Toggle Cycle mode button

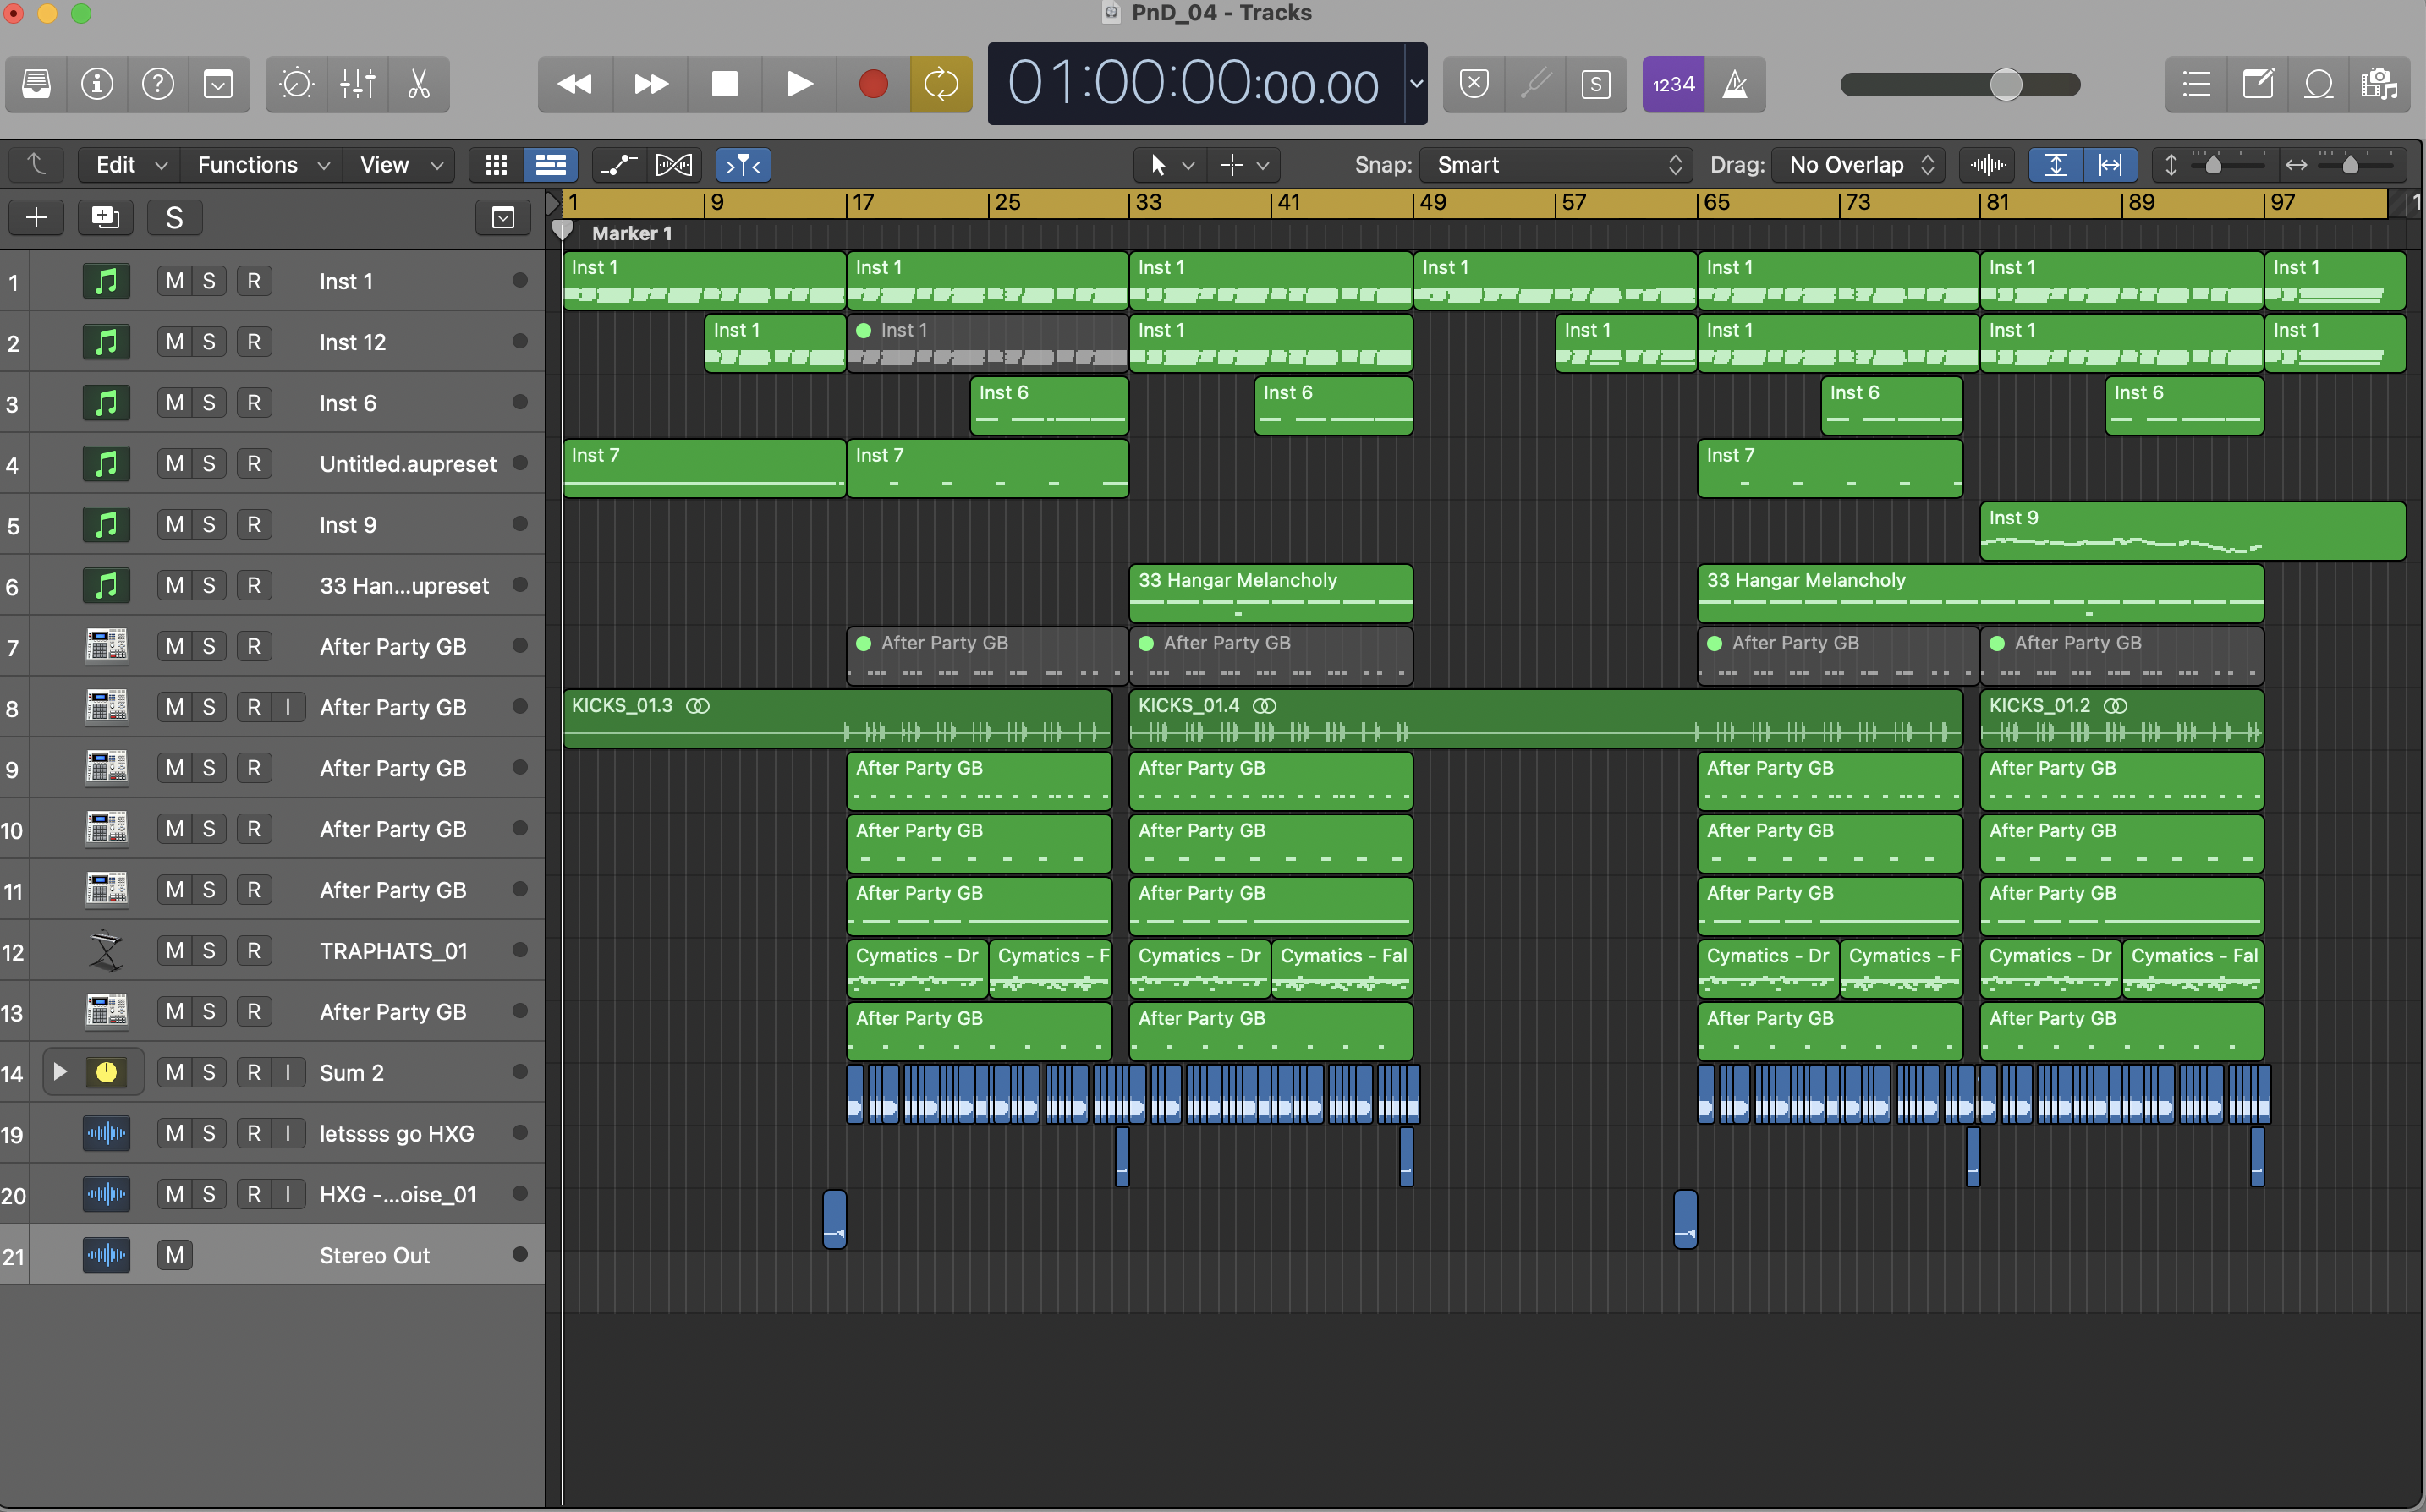click(x=941, y=84)
